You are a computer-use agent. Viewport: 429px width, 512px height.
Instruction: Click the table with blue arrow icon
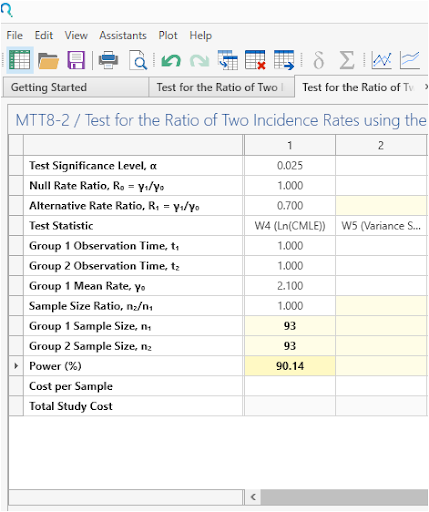[284, 60]
